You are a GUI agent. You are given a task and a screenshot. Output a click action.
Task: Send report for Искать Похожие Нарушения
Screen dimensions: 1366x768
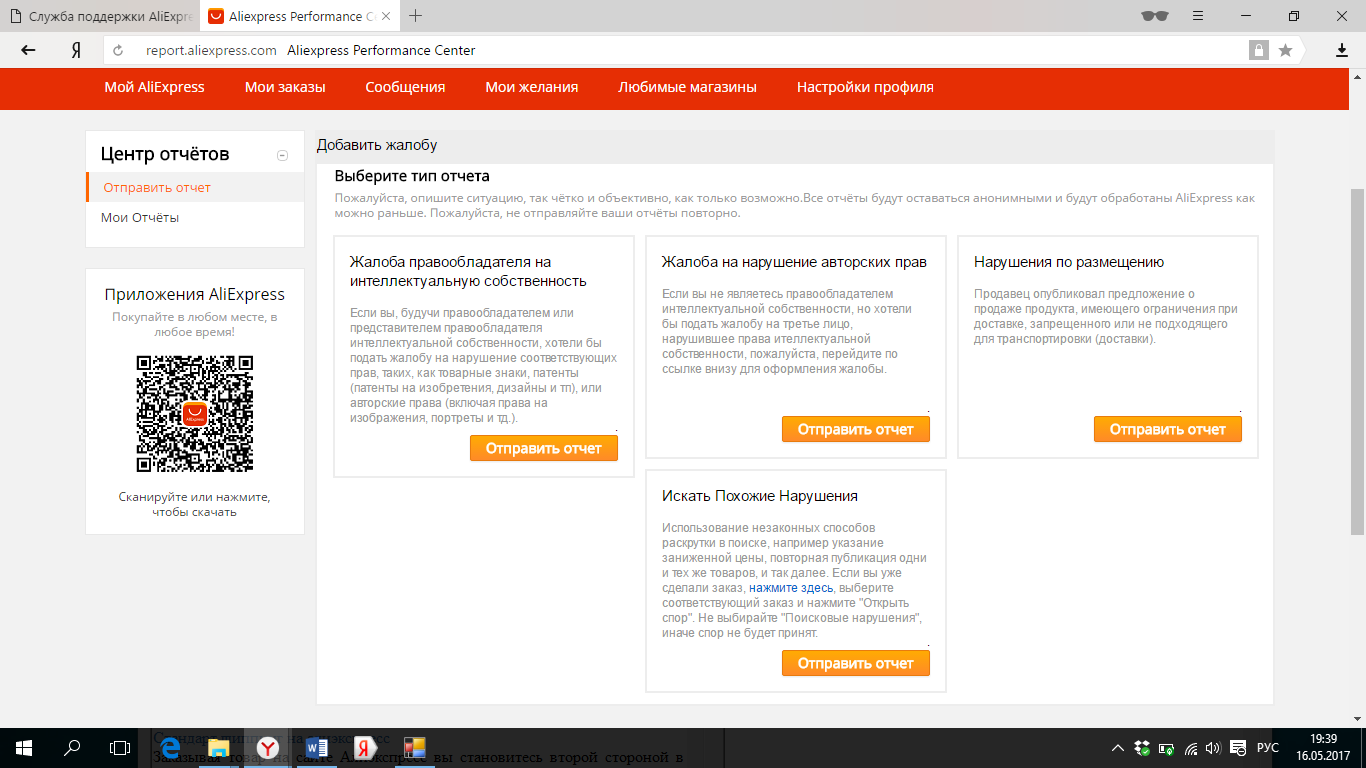pos(856,663)
